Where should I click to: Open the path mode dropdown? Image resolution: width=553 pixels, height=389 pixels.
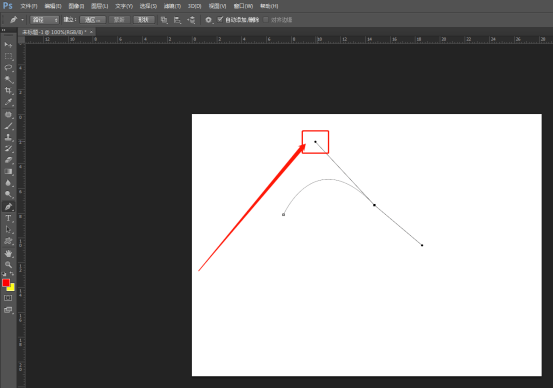[44, 20]
